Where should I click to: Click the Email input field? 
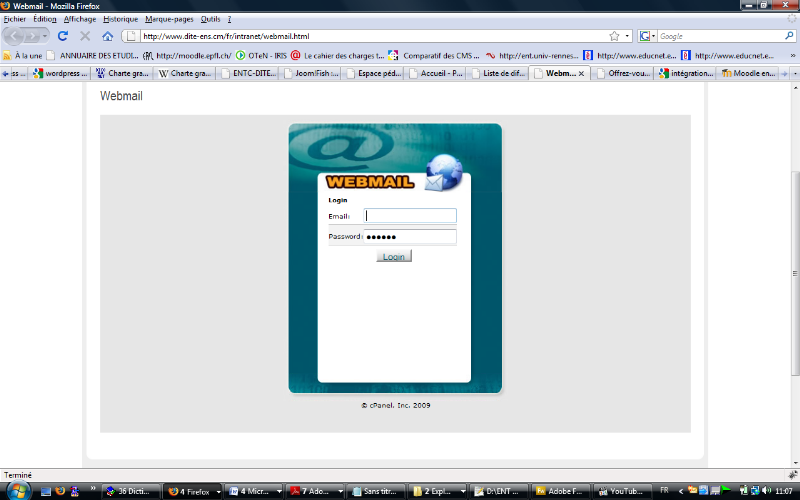point(410,216)
